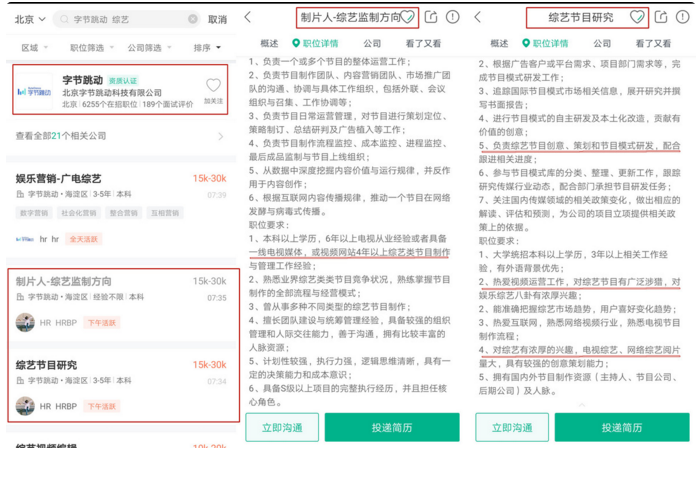Viewport: 696px width, 478px height.
Task: Switch to 看了又看 tab in 综艺节目研究 page
Action: click(653, 43)
